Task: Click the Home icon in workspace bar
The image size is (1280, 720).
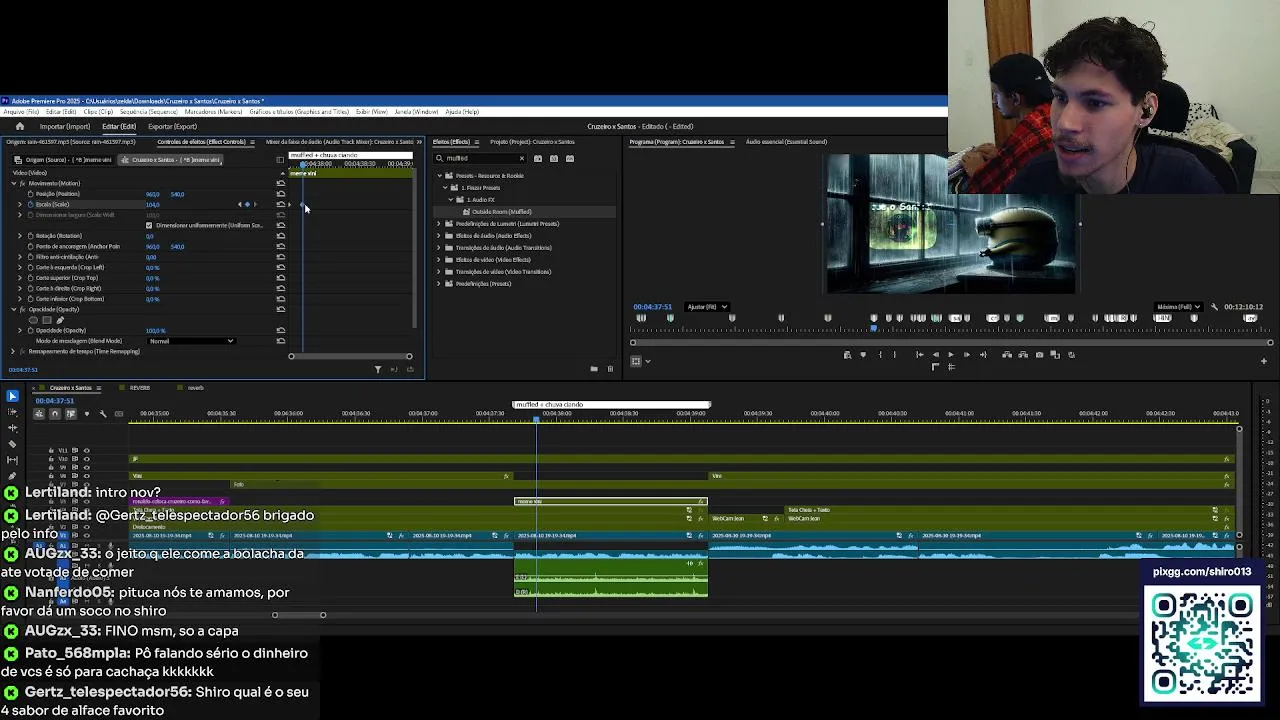Action: (x=19, y=126)
